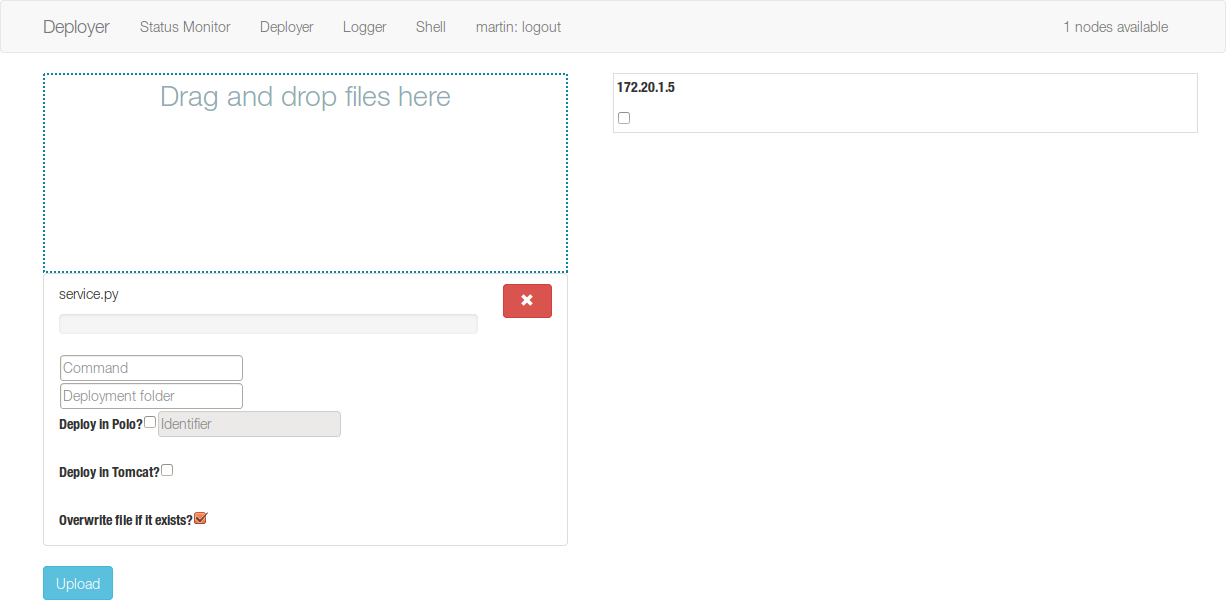Screen dimensions: 1226x600
Task: Log out via the martin: logout link
Action: coord(518,27)
